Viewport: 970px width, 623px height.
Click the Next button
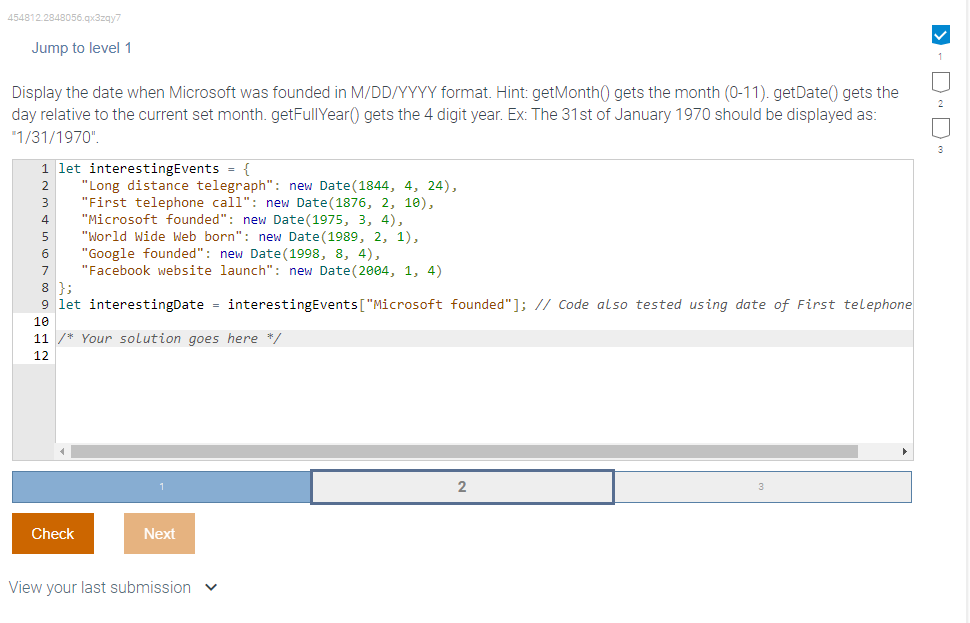(159, 533)
